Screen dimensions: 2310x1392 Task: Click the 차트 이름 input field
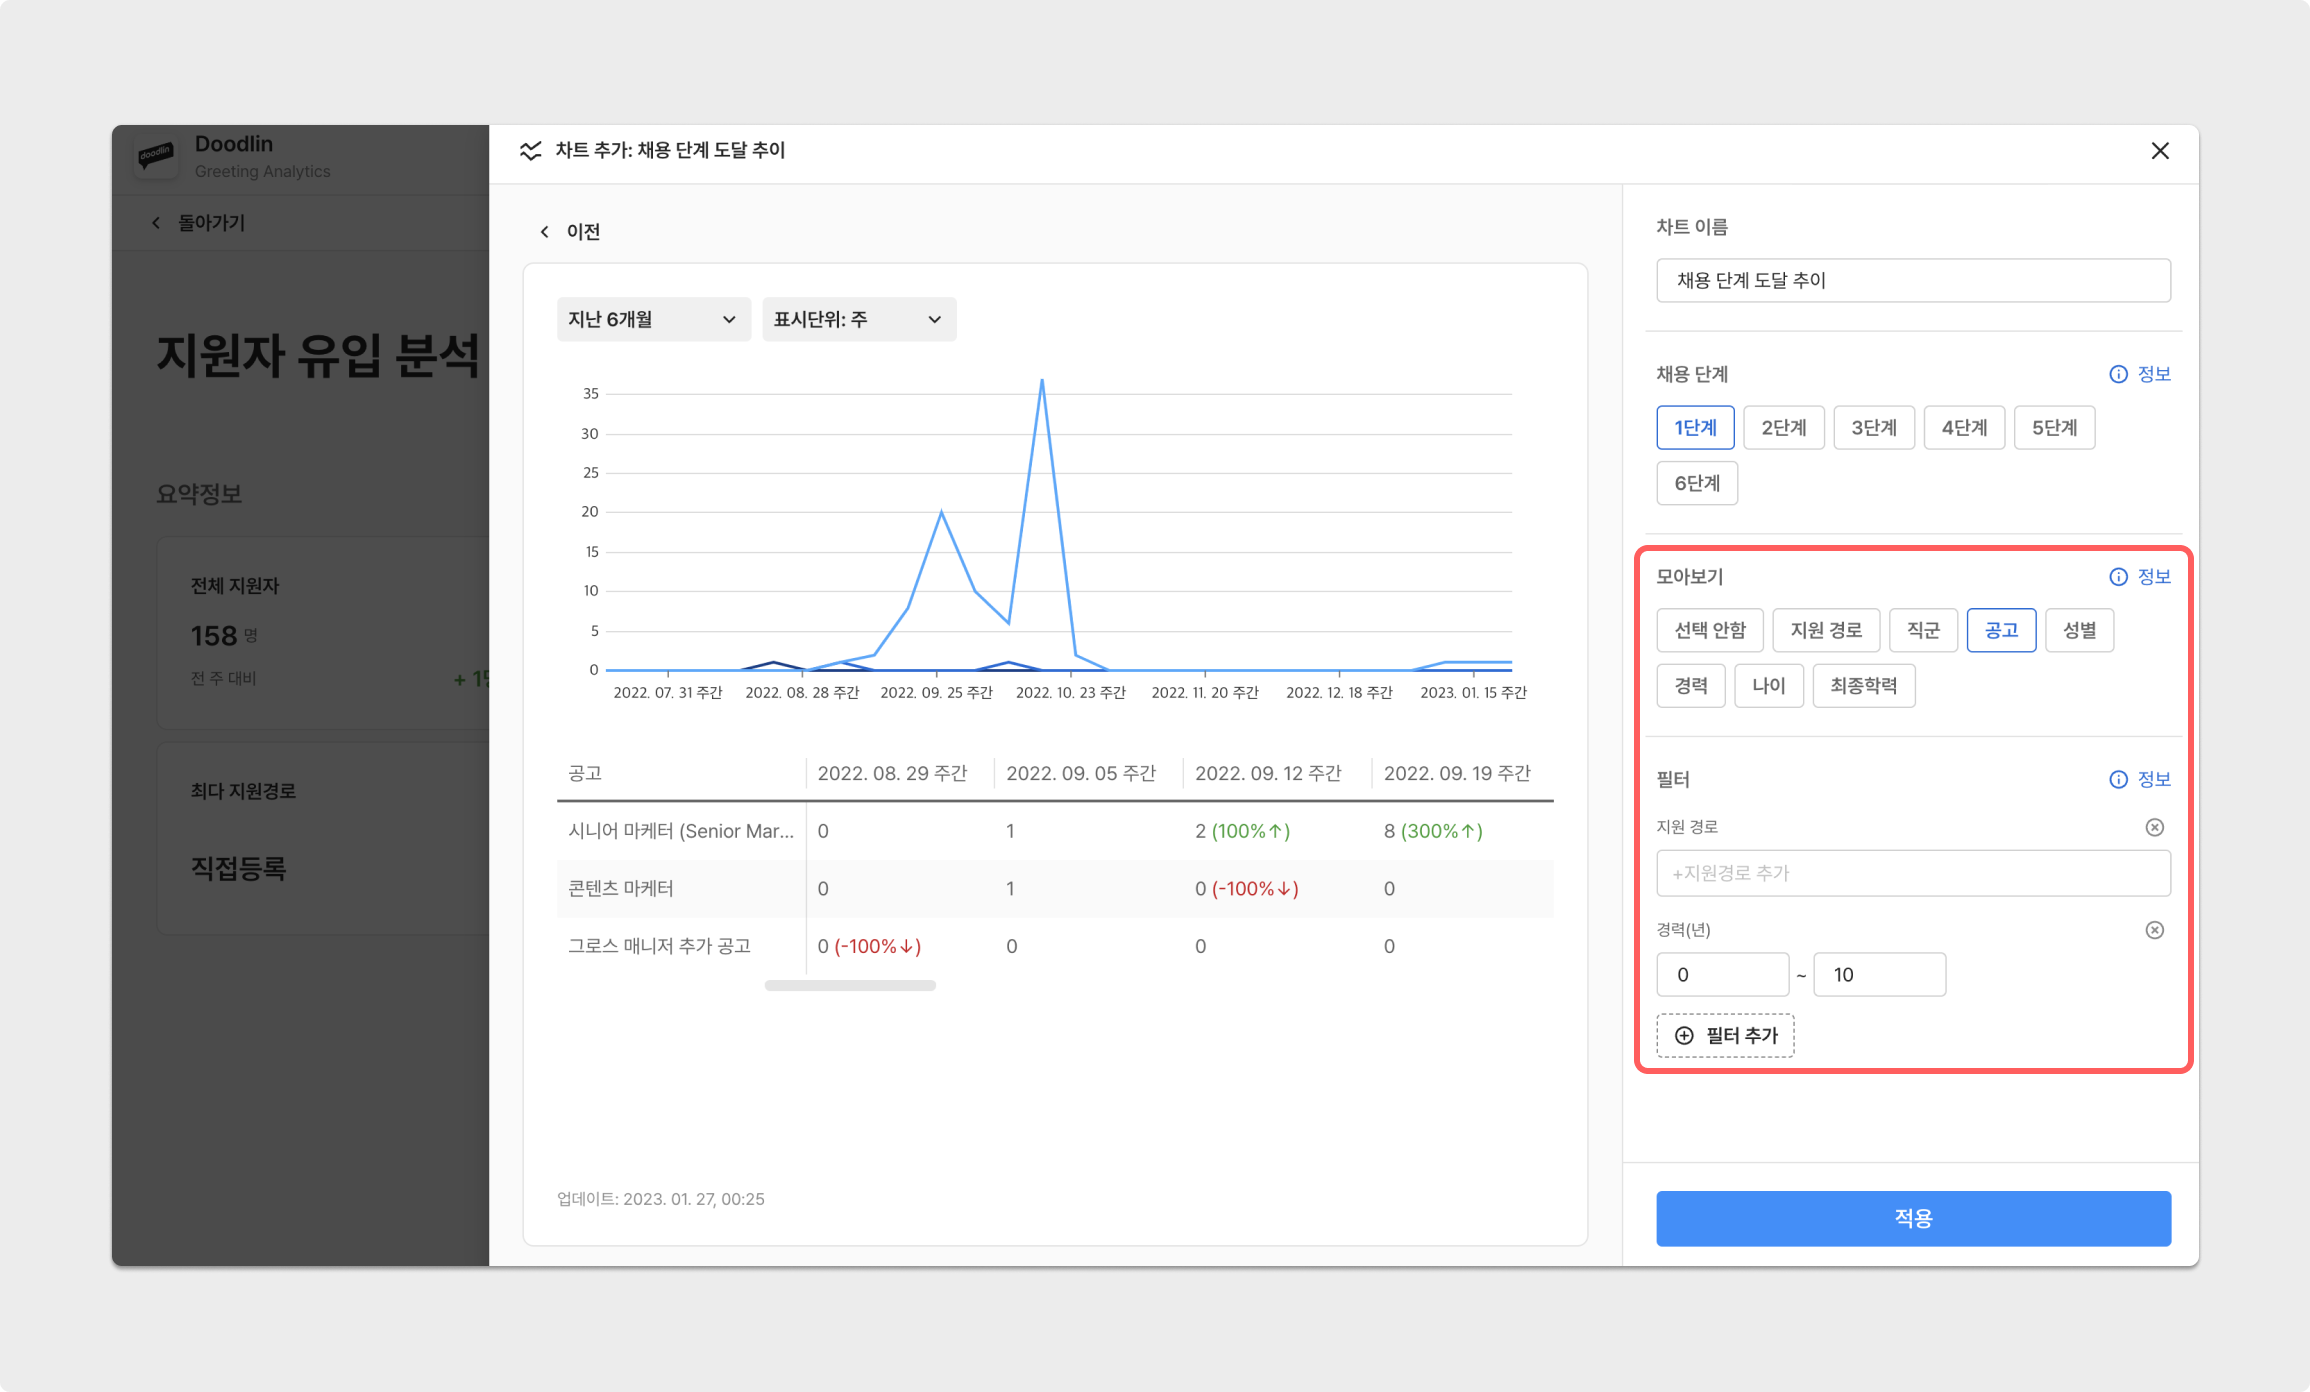pos(1913,281)
